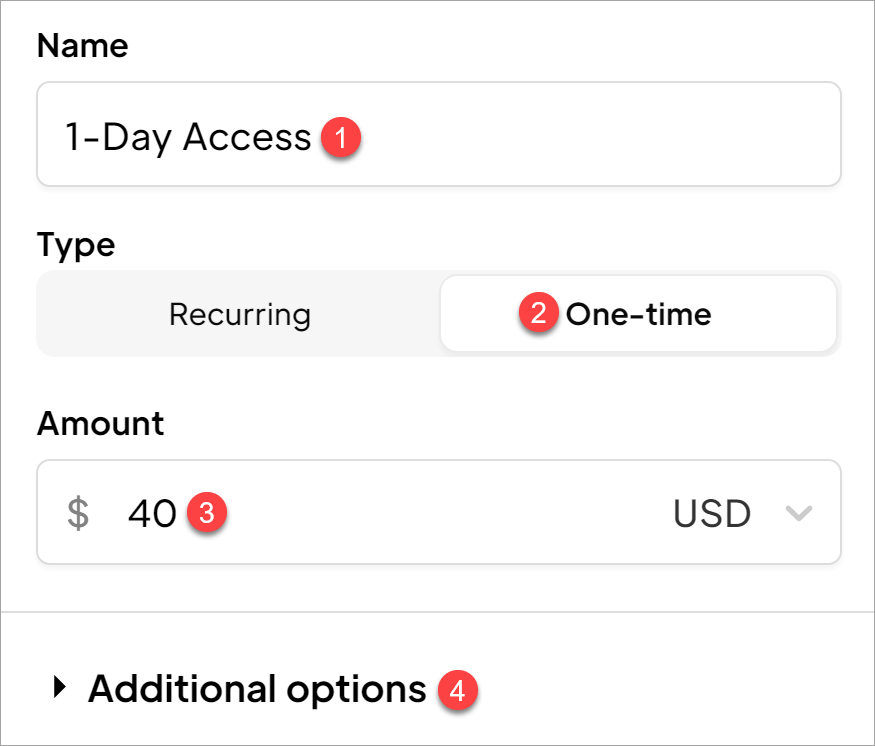This screenshot has width=875, height=746.
Task: Click the red number 2 annotation badge
Action: pos(539,314)
